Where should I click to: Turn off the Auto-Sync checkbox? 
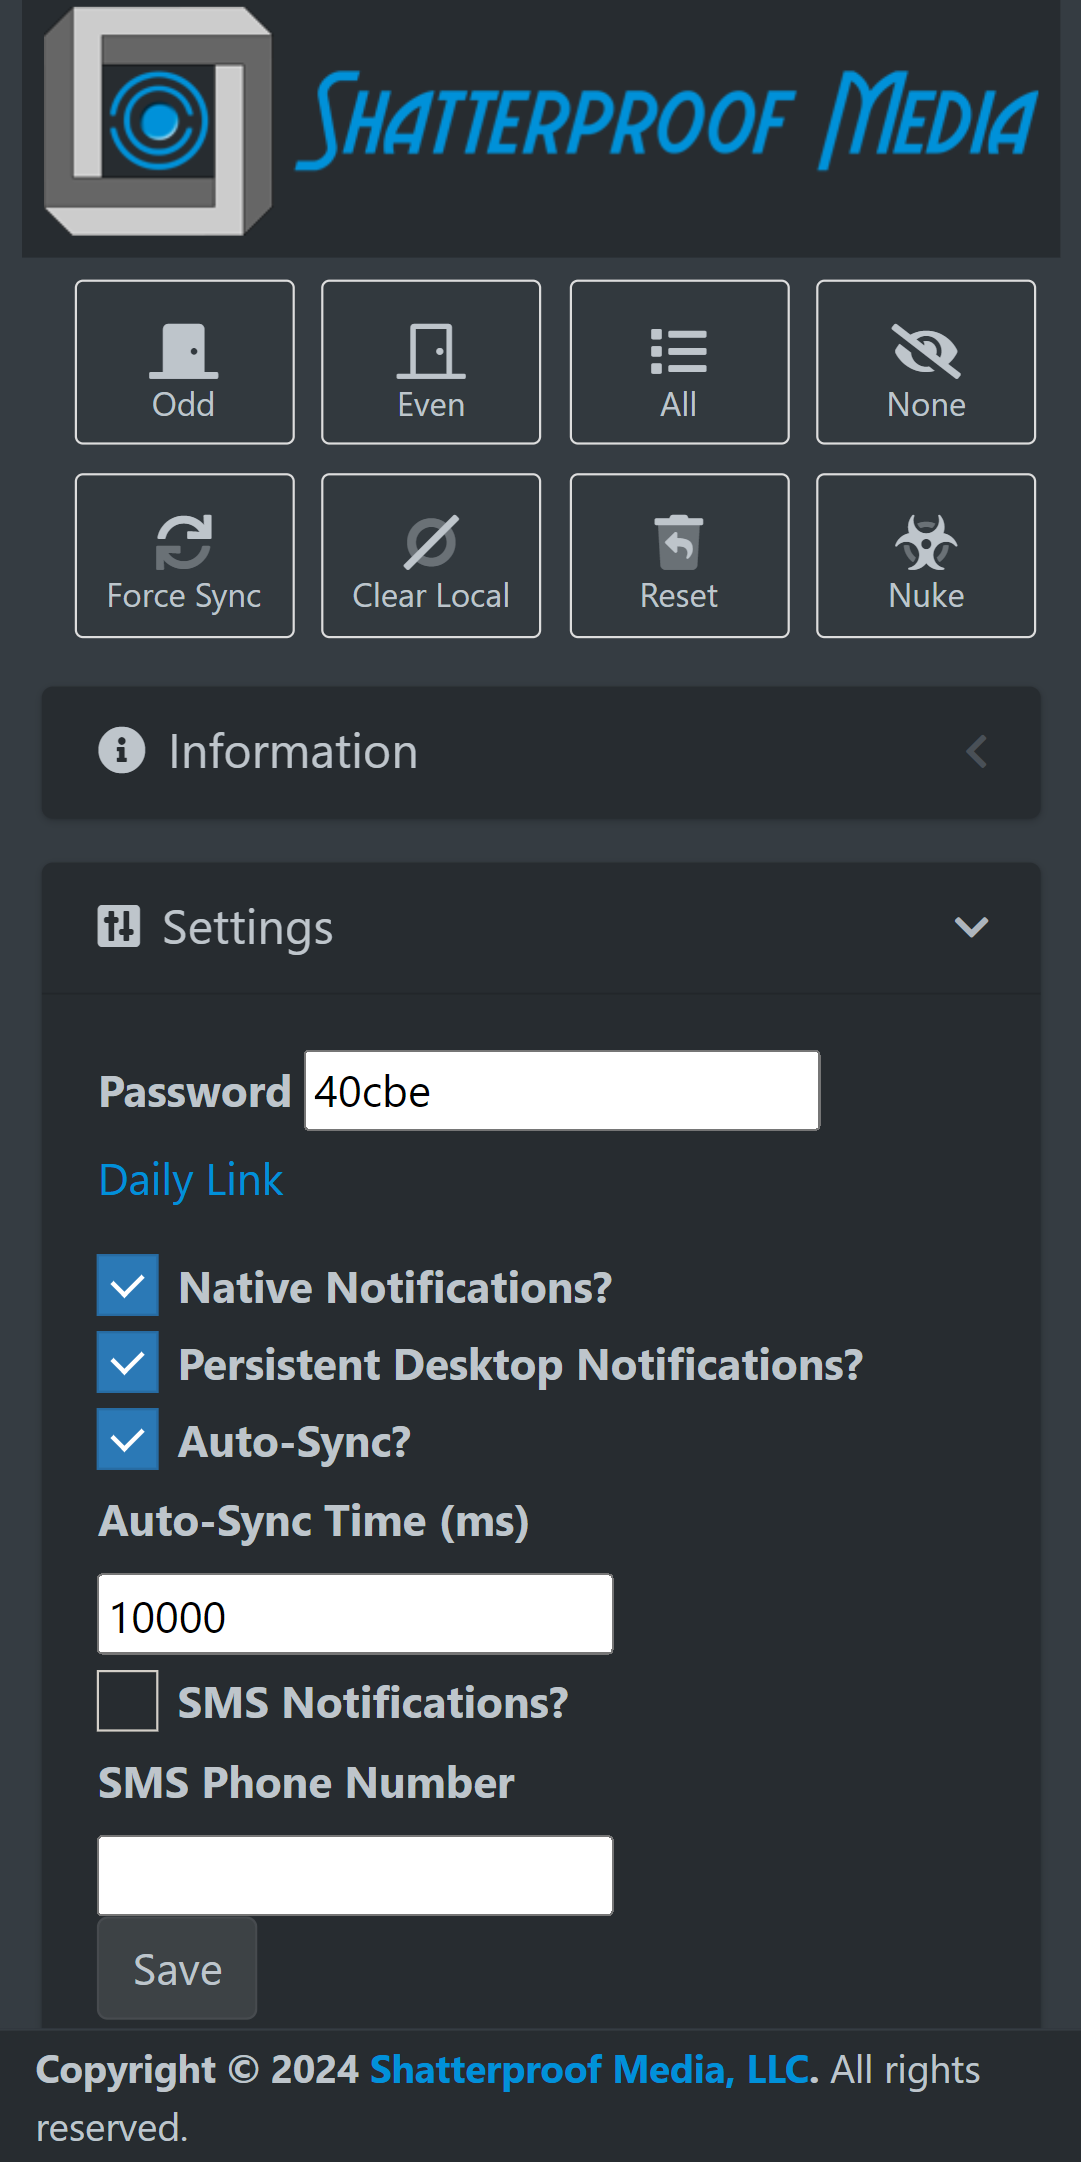pos(128,1439)
